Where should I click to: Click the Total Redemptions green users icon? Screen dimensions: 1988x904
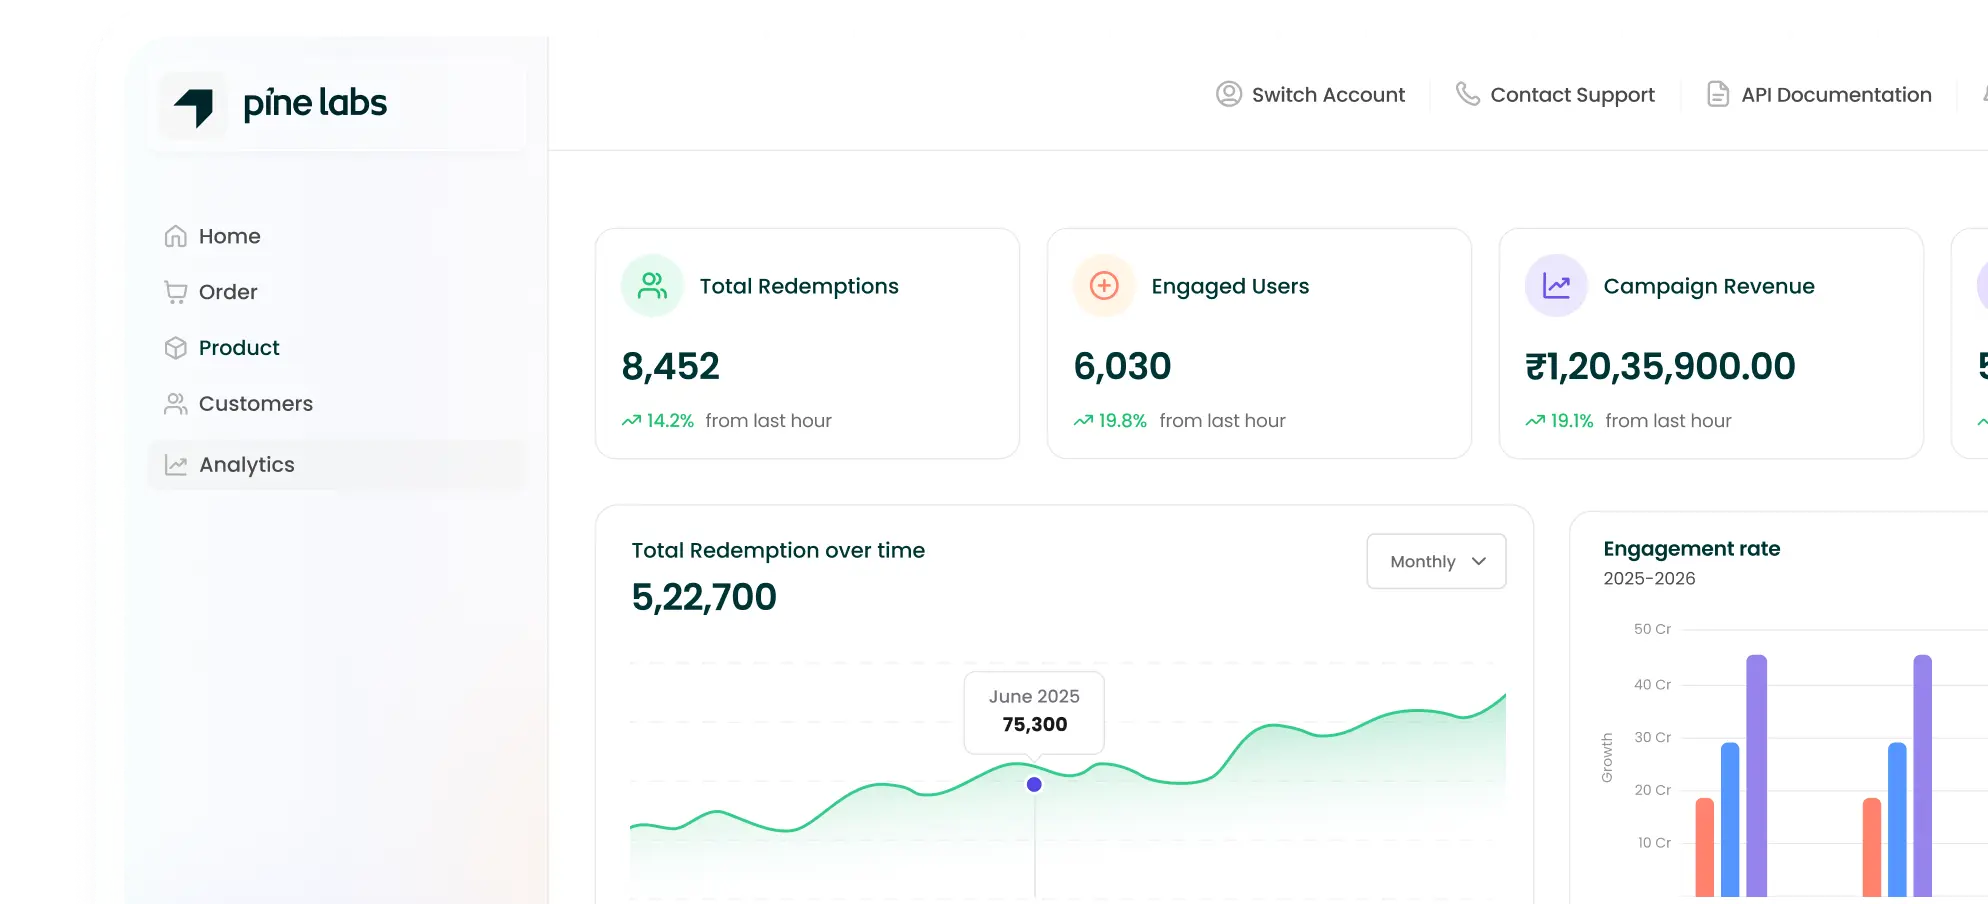(653, 286)
